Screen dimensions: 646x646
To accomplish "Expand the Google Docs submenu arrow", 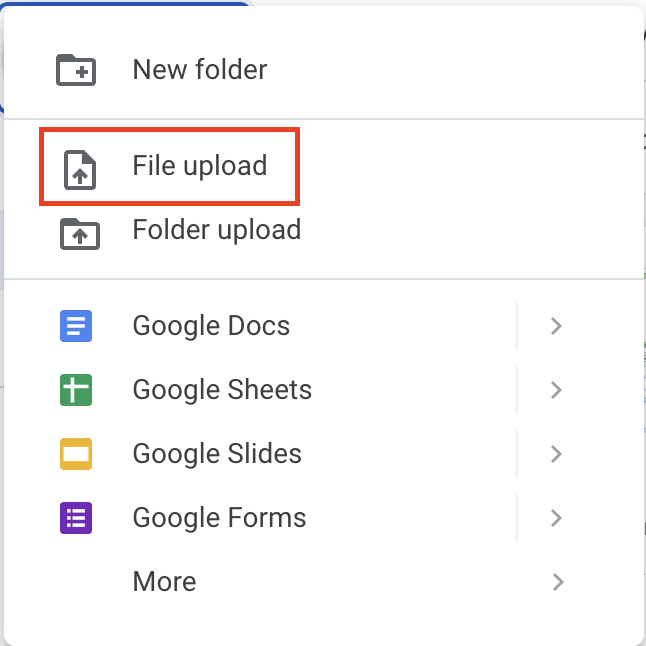I will [x=556, y=326].
